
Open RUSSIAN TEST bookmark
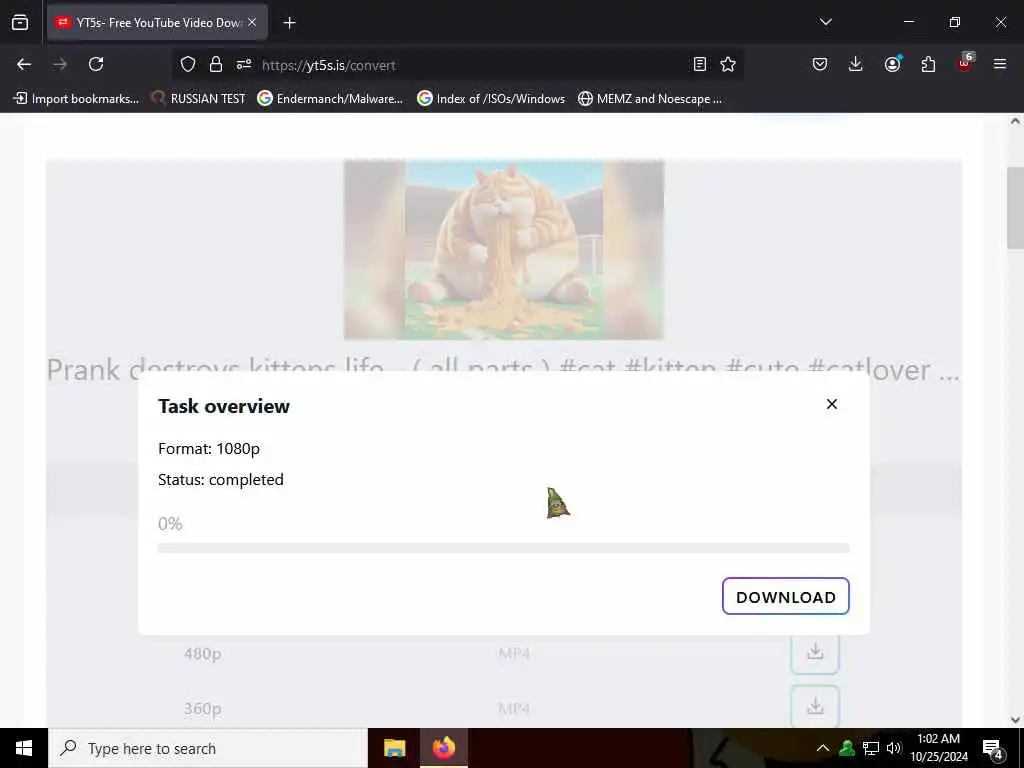198,99
